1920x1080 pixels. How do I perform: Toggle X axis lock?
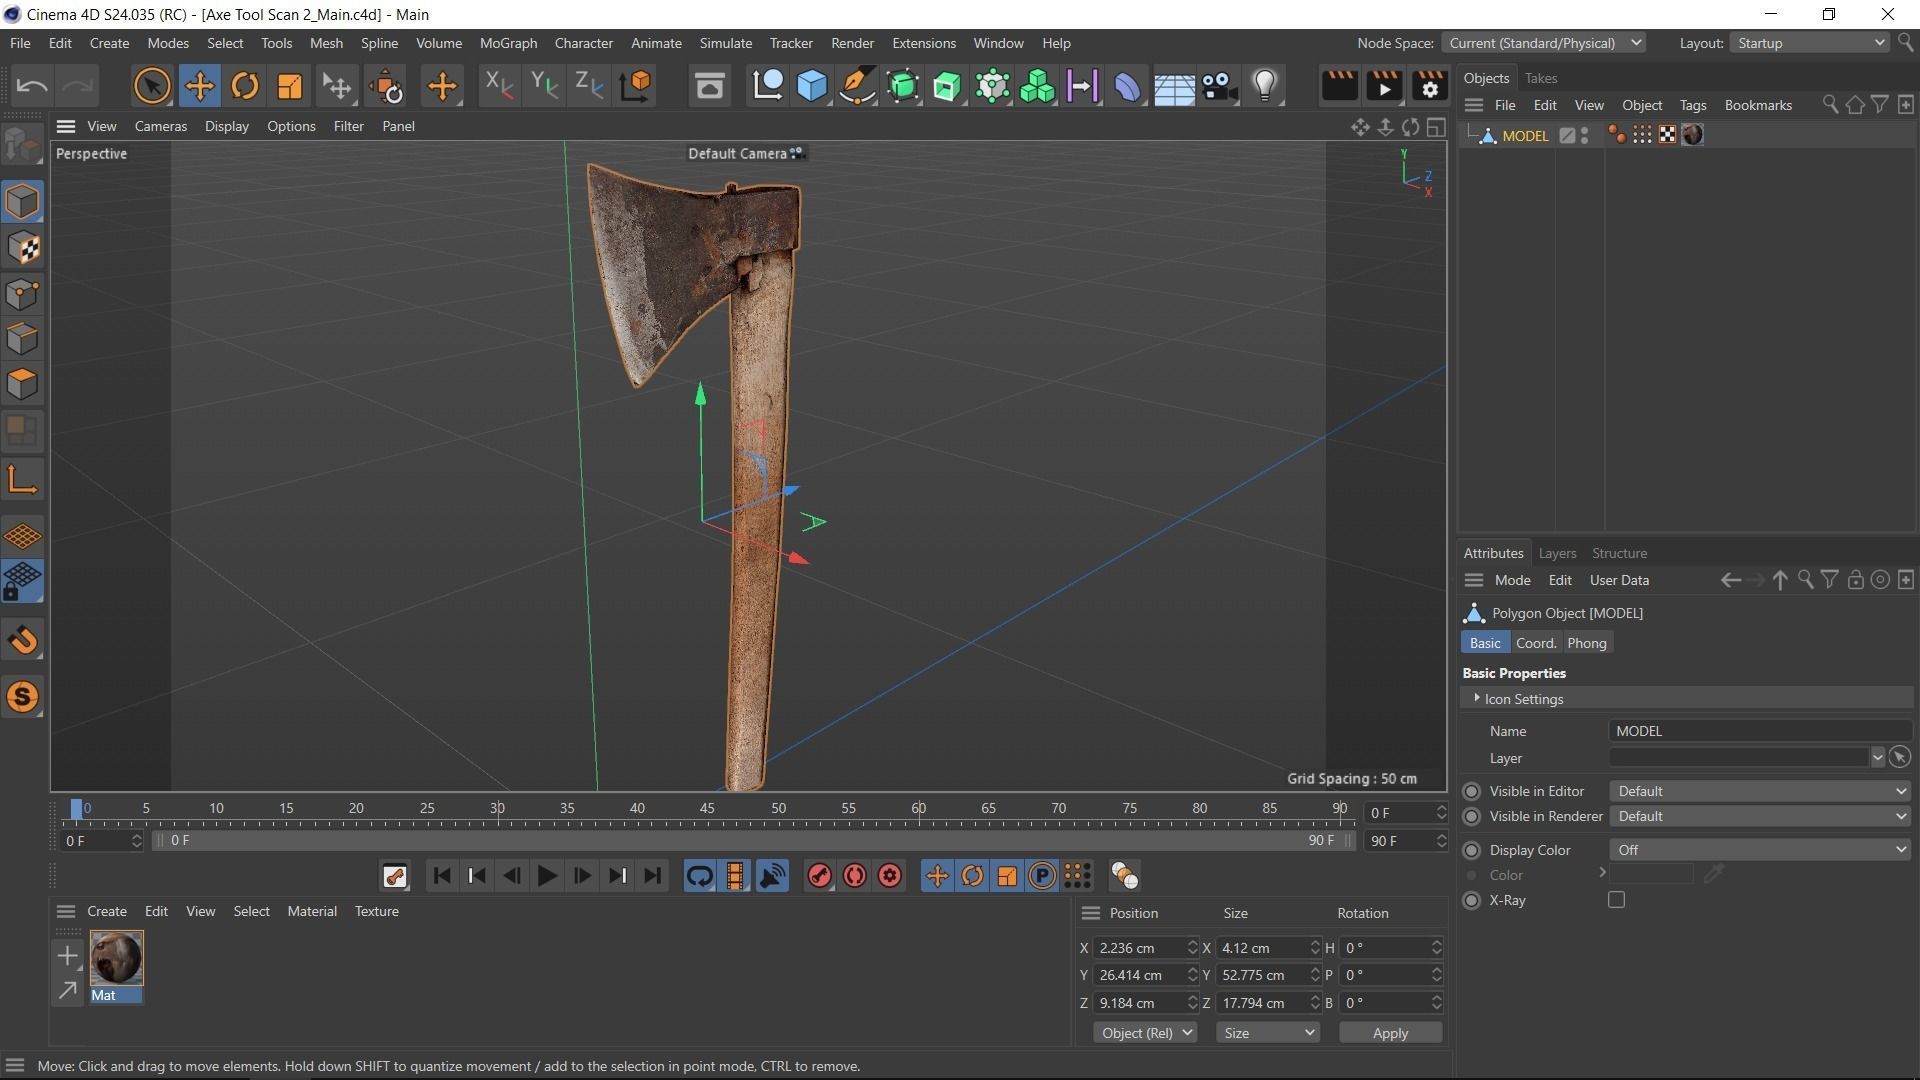[498, 86]
